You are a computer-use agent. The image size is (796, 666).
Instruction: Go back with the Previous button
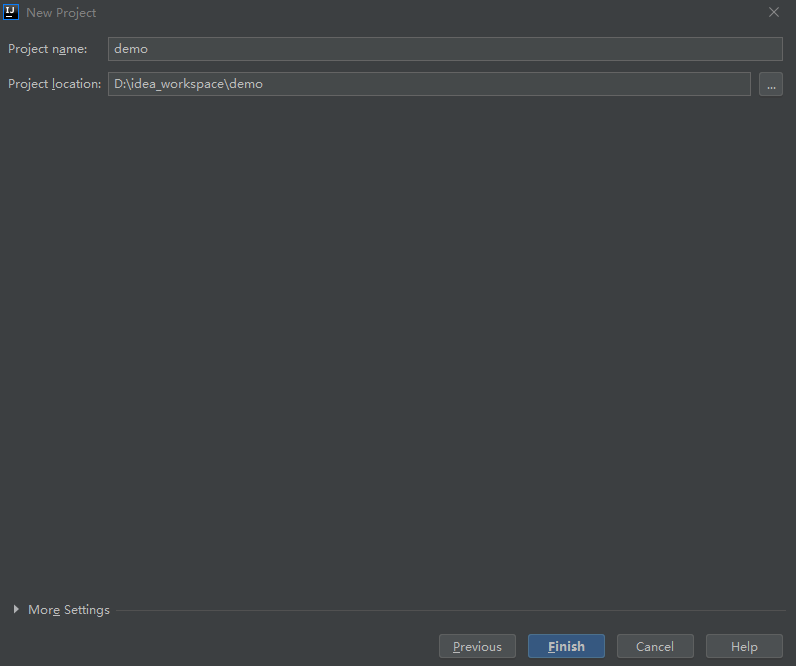point(477,646)
